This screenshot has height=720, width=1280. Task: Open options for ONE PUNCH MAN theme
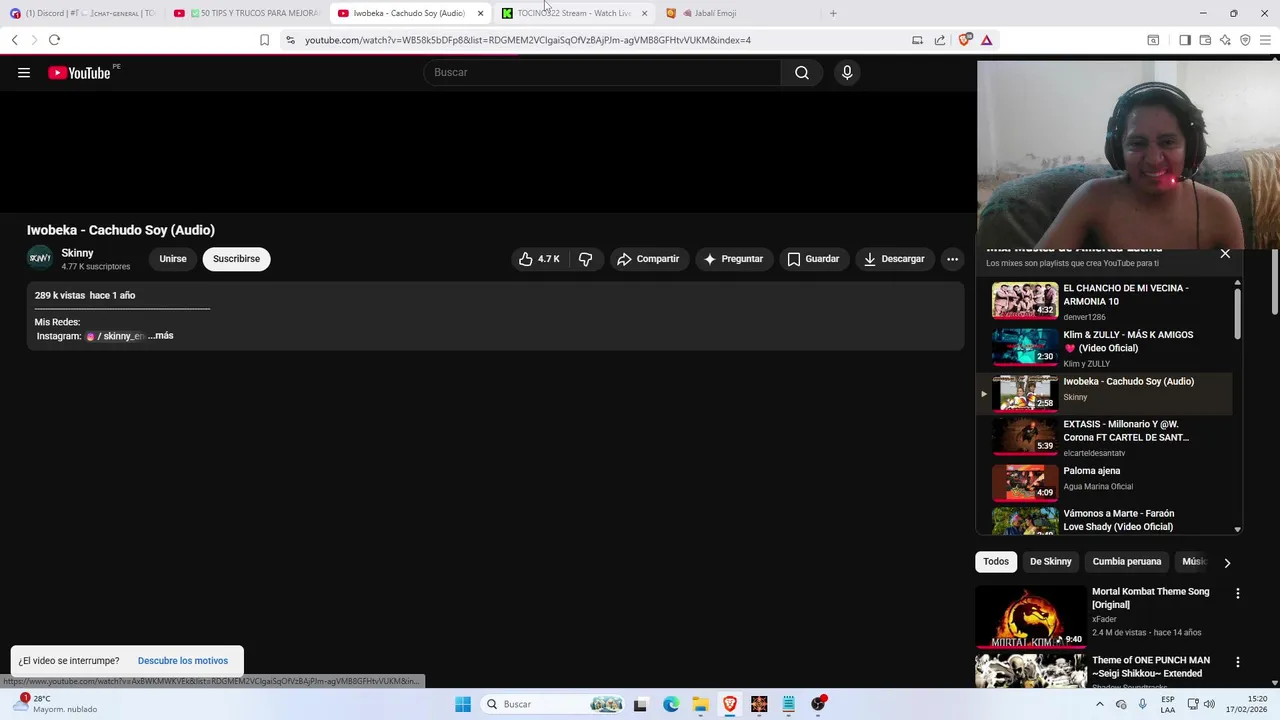pyautogui.click(x=1238, y=662)
